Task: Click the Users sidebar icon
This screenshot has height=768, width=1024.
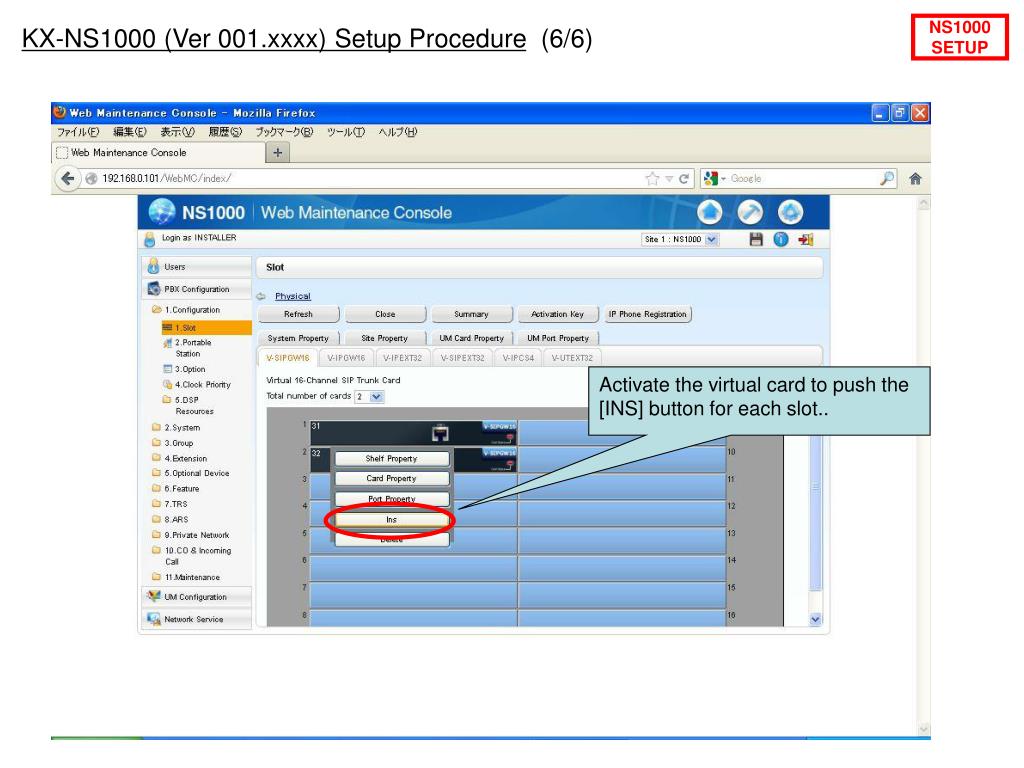Action: point(153,266)
